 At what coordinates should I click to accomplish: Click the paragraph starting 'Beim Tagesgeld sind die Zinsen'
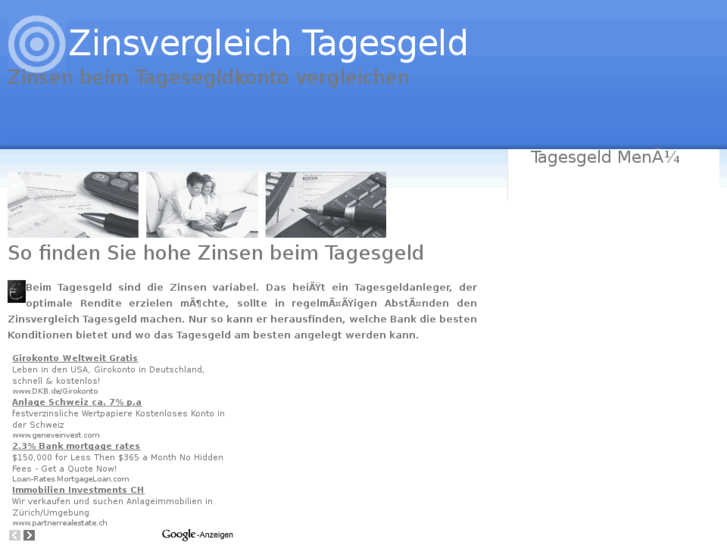coord(242,311)
